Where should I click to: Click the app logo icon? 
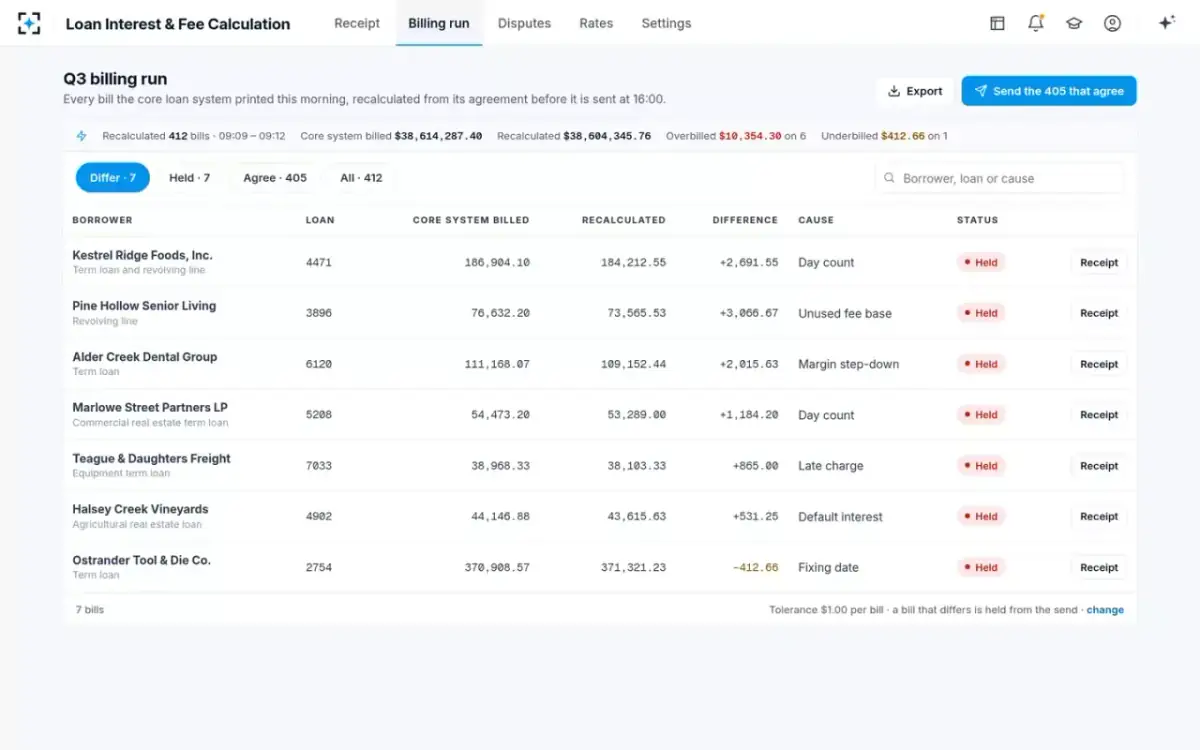(x=29, y=23)
